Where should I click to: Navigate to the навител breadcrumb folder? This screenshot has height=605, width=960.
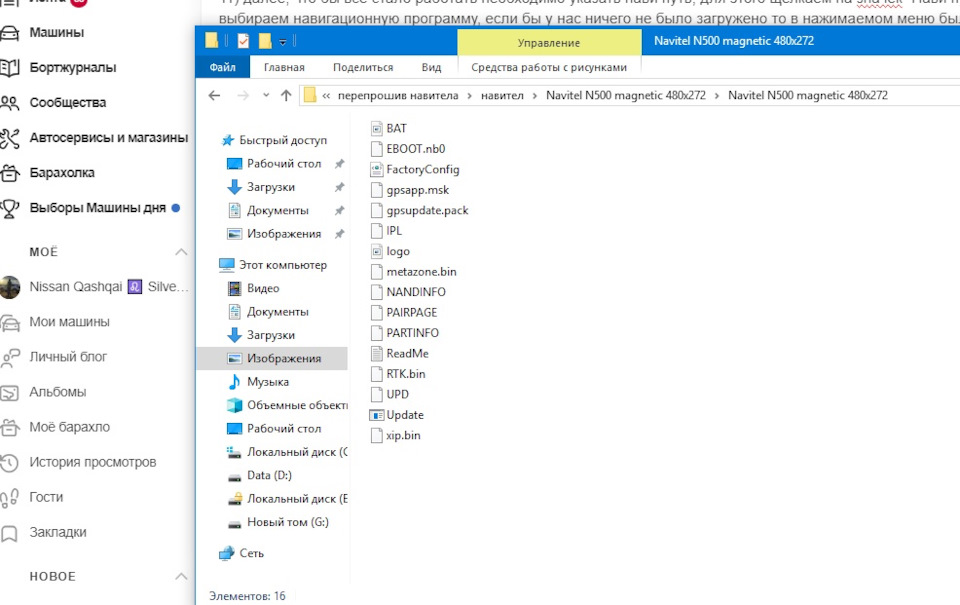[x=502, y=96]
